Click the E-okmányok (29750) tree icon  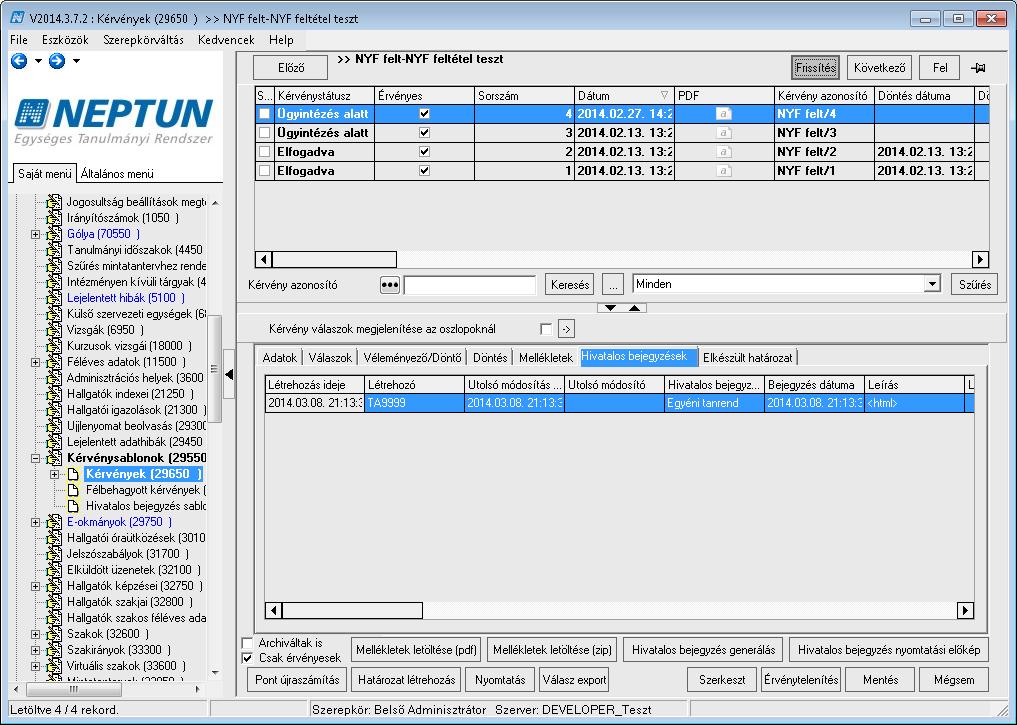pyautogui.click(x=54, y=522)
